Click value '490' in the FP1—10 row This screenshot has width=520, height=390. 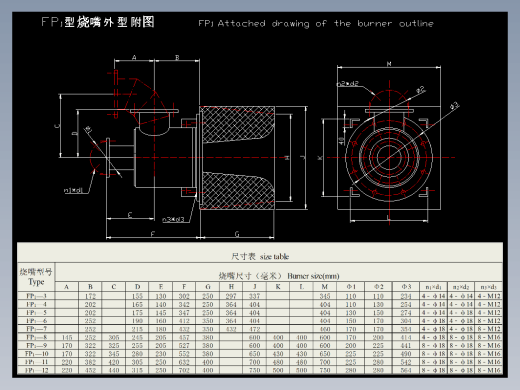(x=406, y=354)
